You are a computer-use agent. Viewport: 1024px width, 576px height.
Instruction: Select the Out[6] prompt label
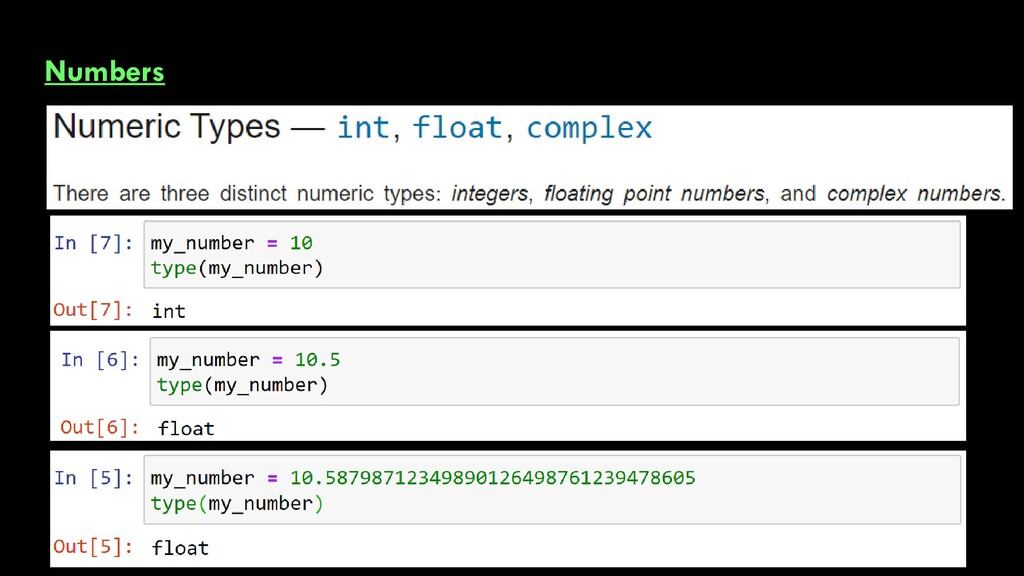(x=100, y=427)
